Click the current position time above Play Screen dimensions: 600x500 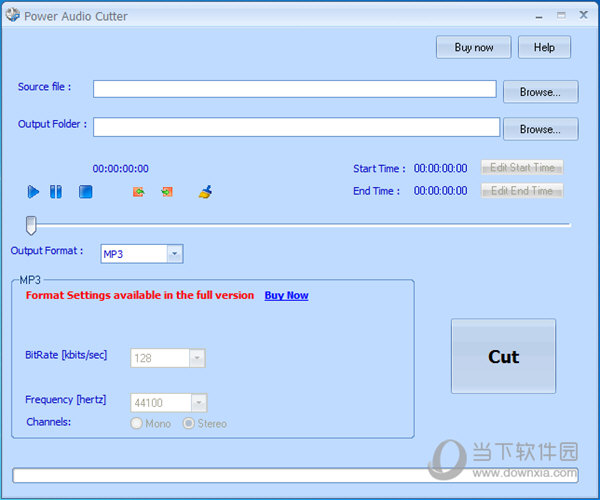click(121, 169)
